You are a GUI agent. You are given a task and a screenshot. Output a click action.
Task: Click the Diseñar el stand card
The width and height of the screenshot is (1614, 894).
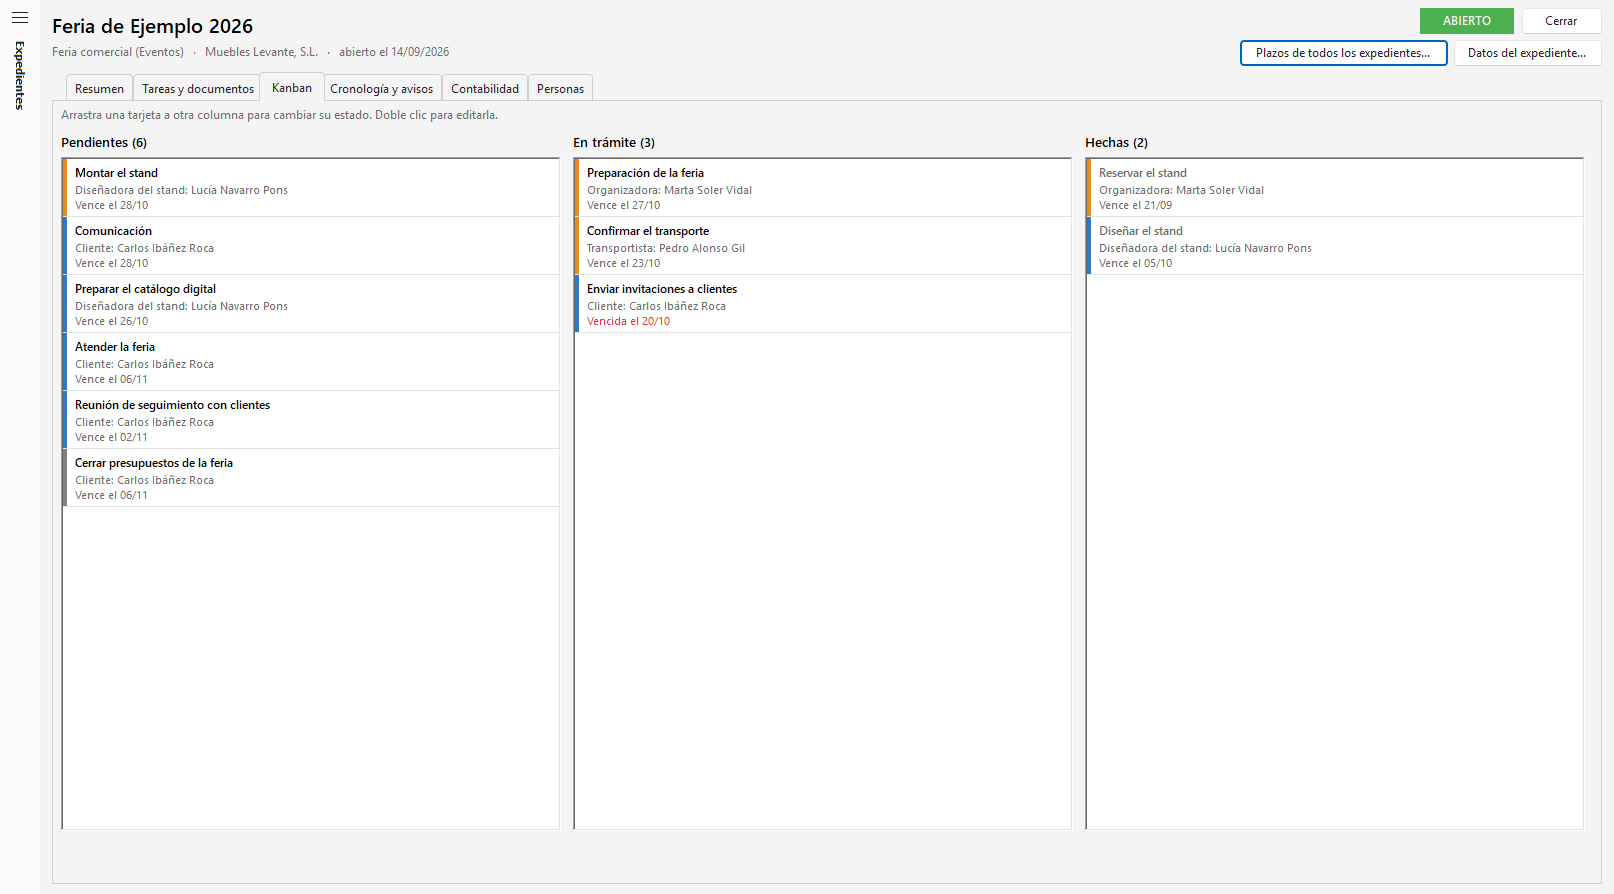pyautogui.click(x=1335, y=246)
